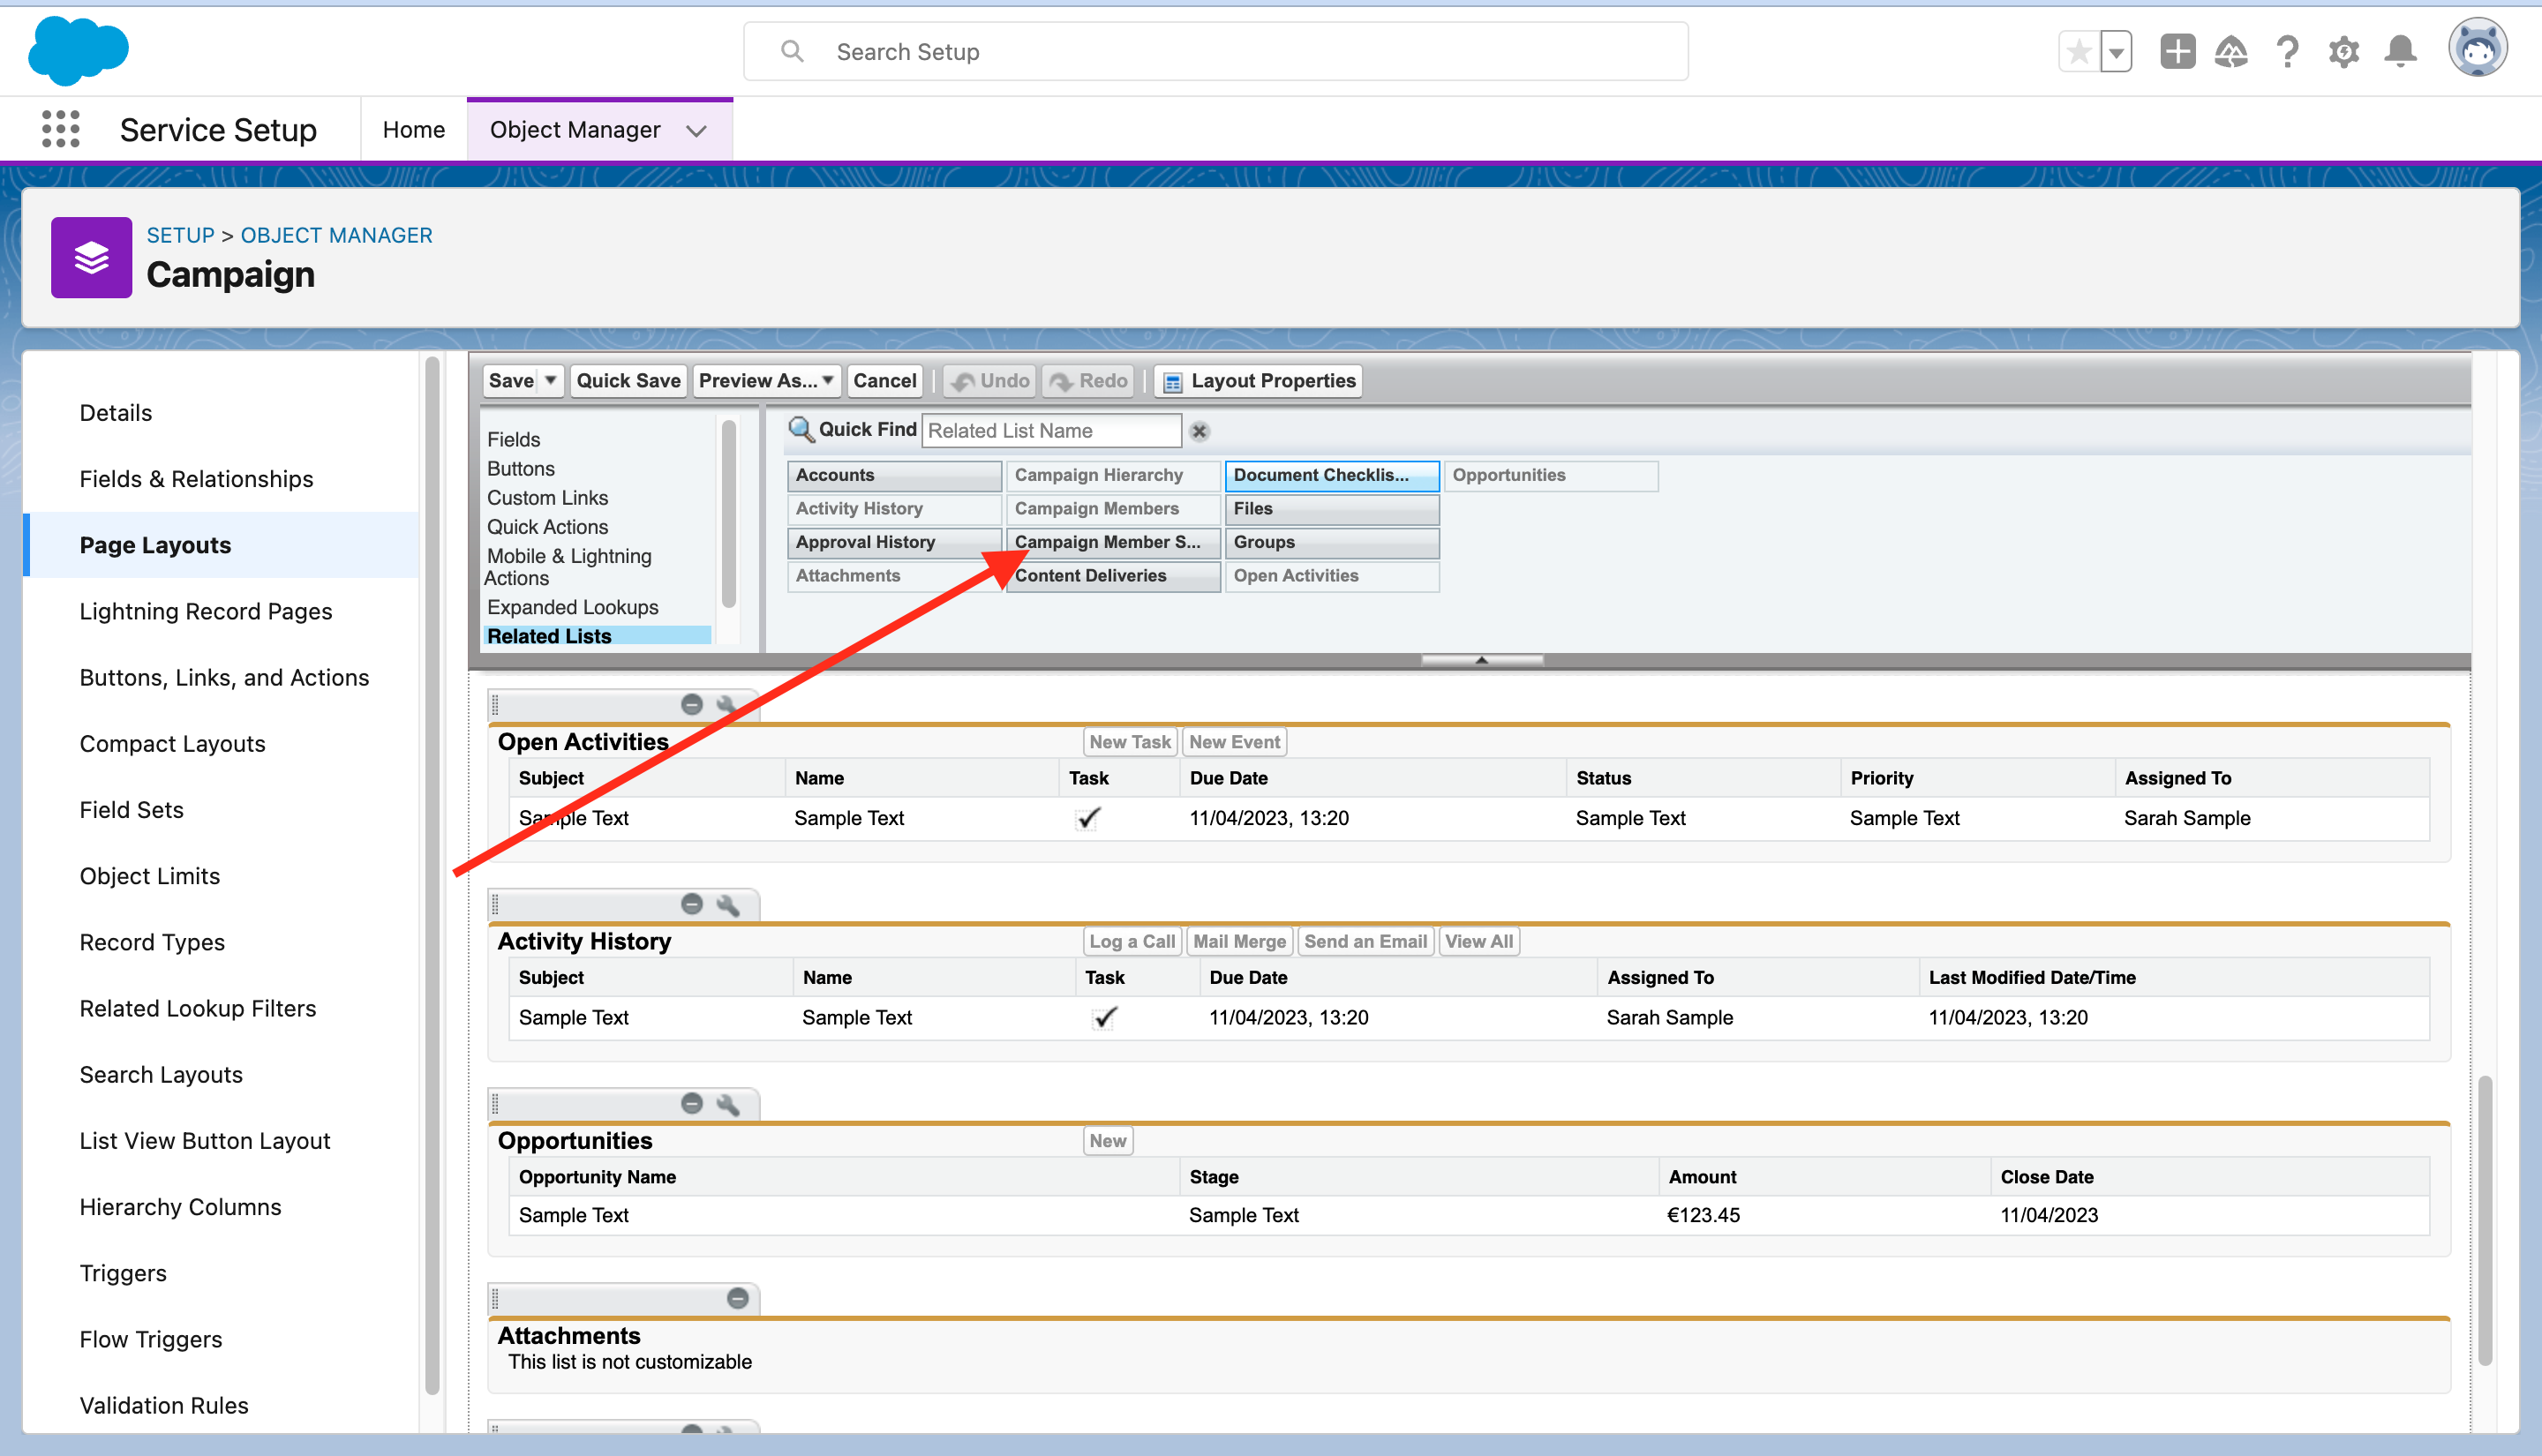
Task: Remove the Attachments related list
Action: point(738,1299)
